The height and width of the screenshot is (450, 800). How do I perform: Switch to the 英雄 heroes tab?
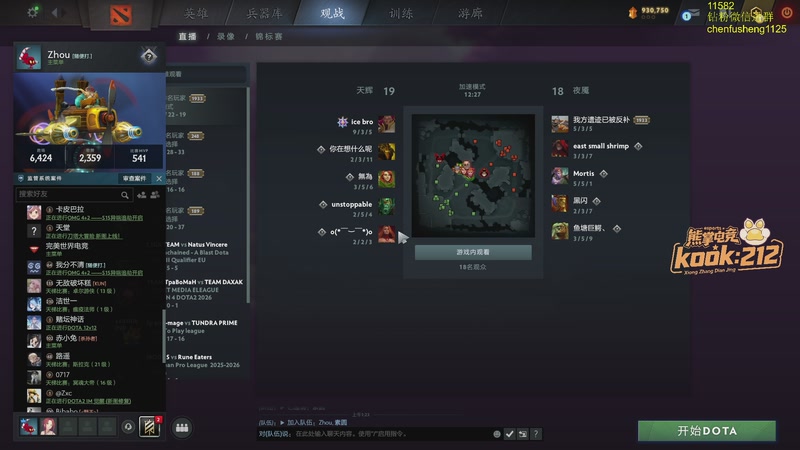point(196,13)
